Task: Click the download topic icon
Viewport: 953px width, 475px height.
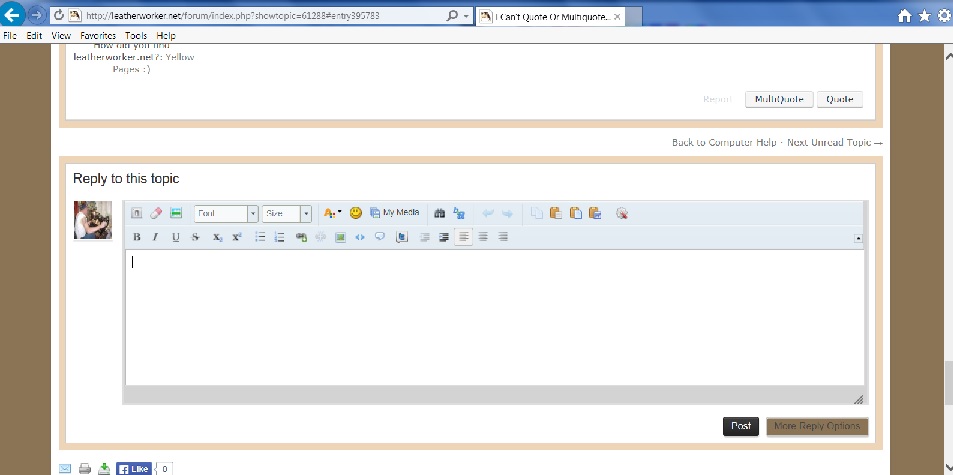Action: pyautogui.click(x=105, y=468)
